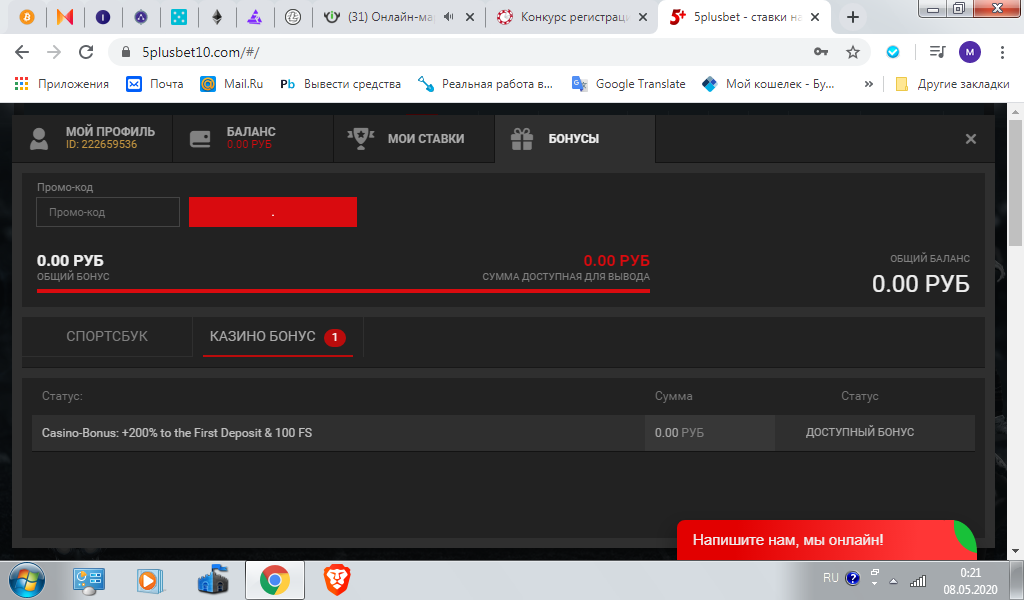Mute audio on the Онлайн-ма tab

(x=449, y=17)
